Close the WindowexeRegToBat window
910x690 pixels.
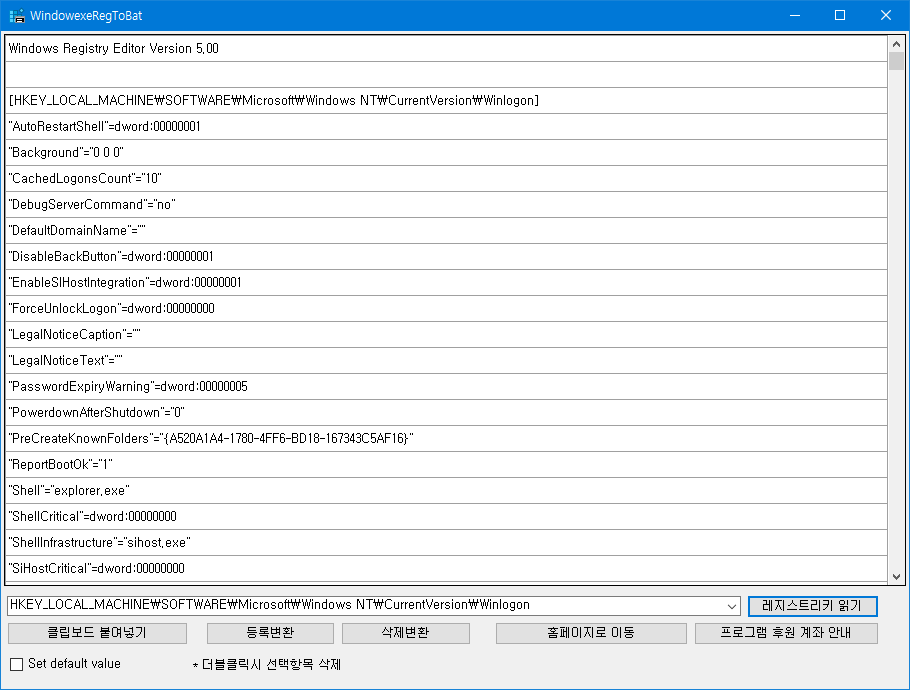(x=886, y=16)
